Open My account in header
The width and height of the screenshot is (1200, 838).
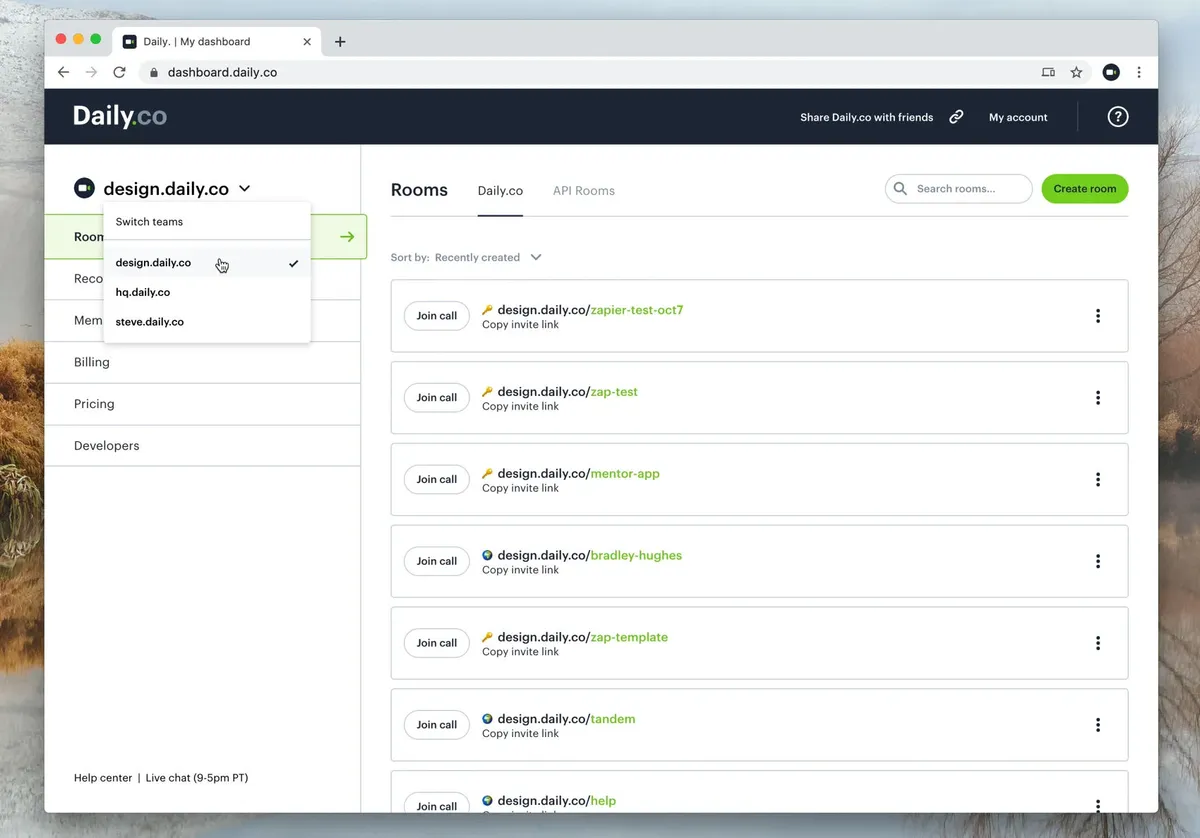[x=1018, y=117]
